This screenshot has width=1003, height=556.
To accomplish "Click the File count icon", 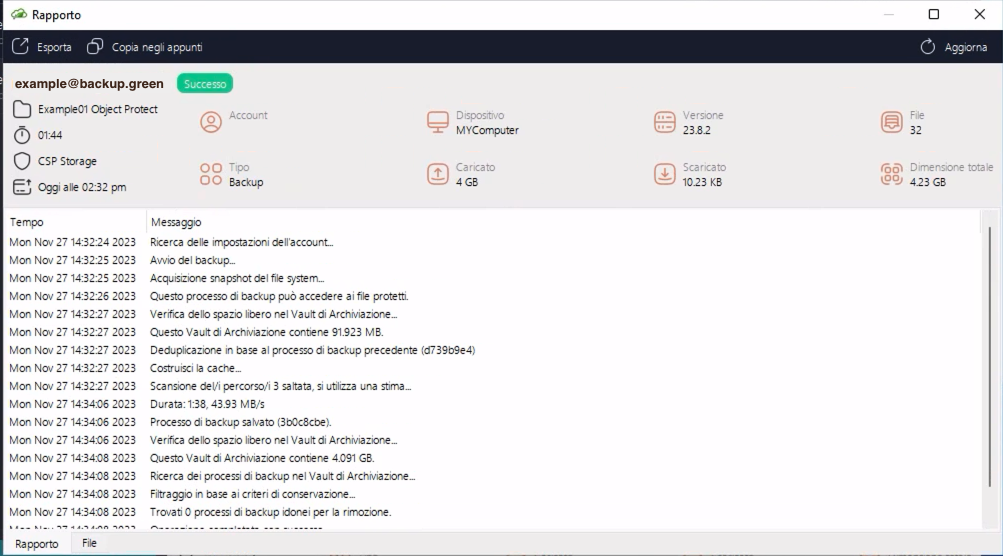I will click(892, 122).
